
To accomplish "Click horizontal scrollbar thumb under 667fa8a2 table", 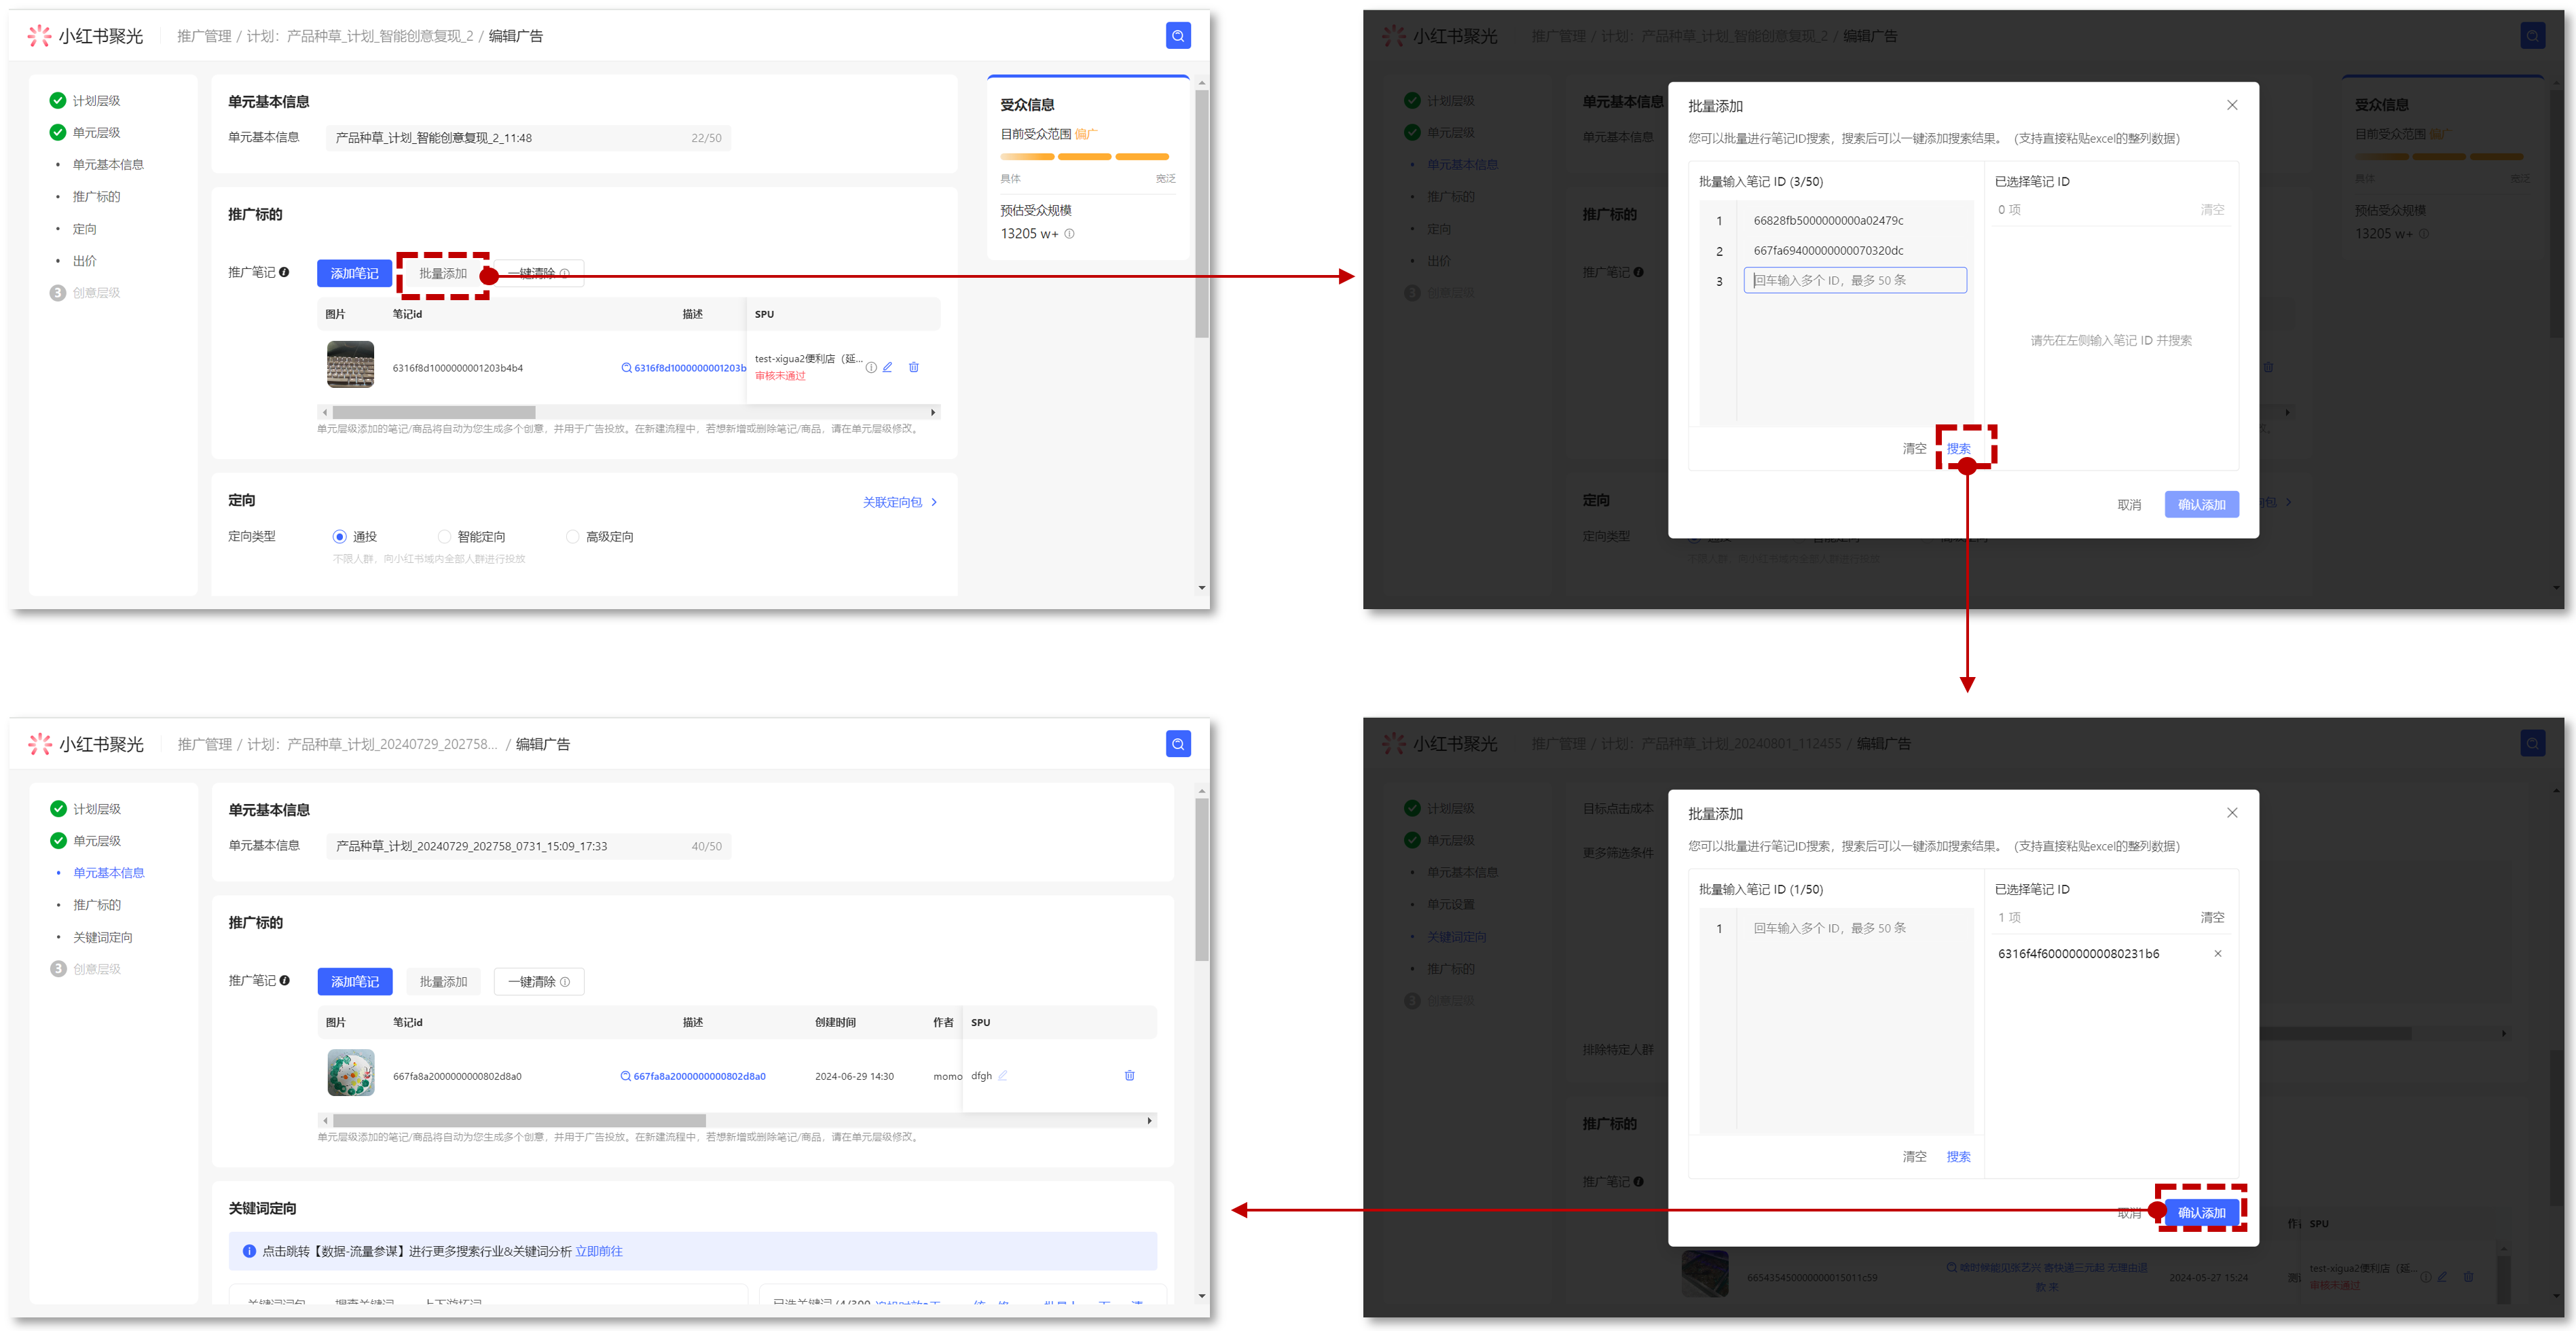I will [x=519, y=1121].
